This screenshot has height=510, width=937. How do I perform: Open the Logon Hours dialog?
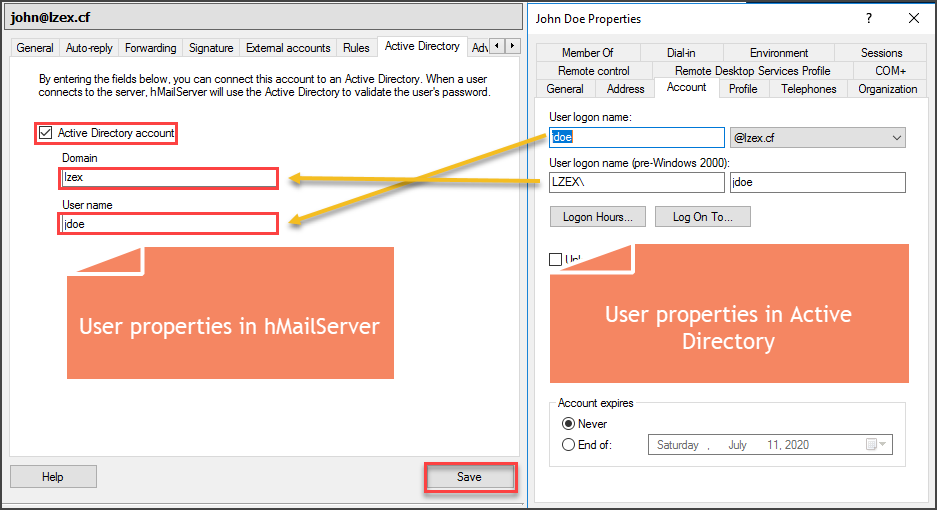(x=598, y=216)
